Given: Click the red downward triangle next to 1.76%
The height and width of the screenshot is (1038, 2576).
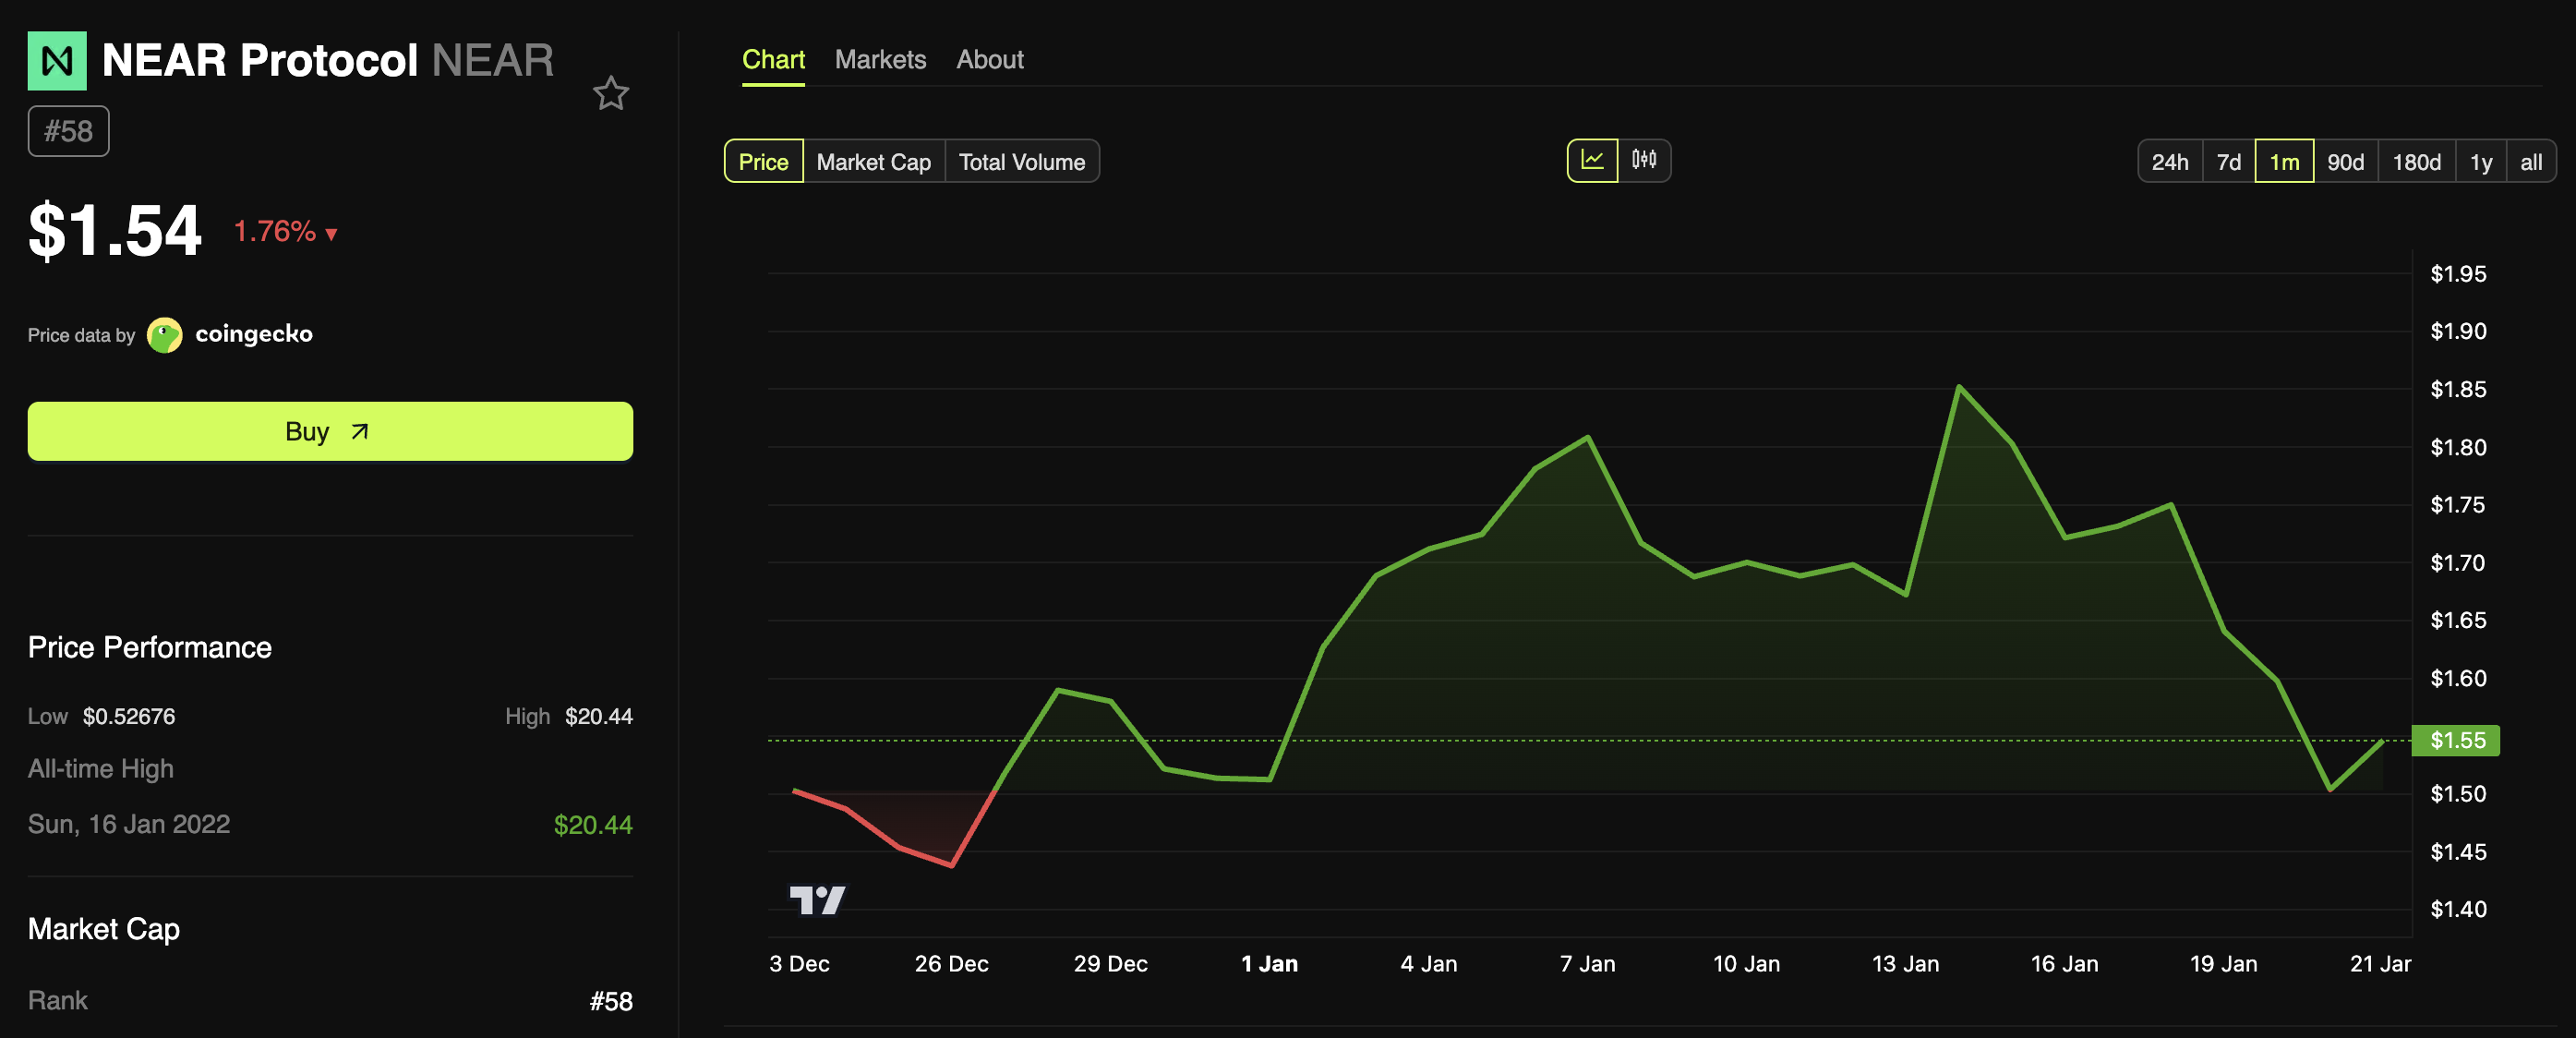Looking at the screenshot, I should tap(331, 234).
